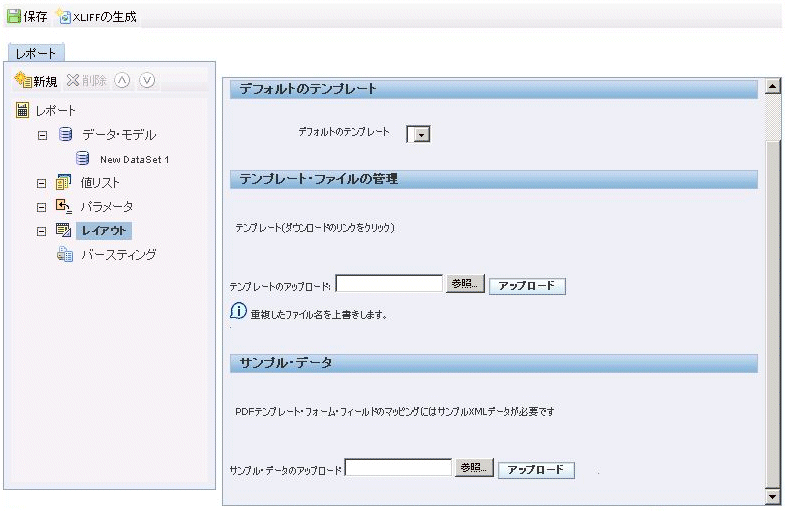Select the highlighted レイアウト tree item
Image resolution: width=785 pixels, height=511 pixels.
104,231
